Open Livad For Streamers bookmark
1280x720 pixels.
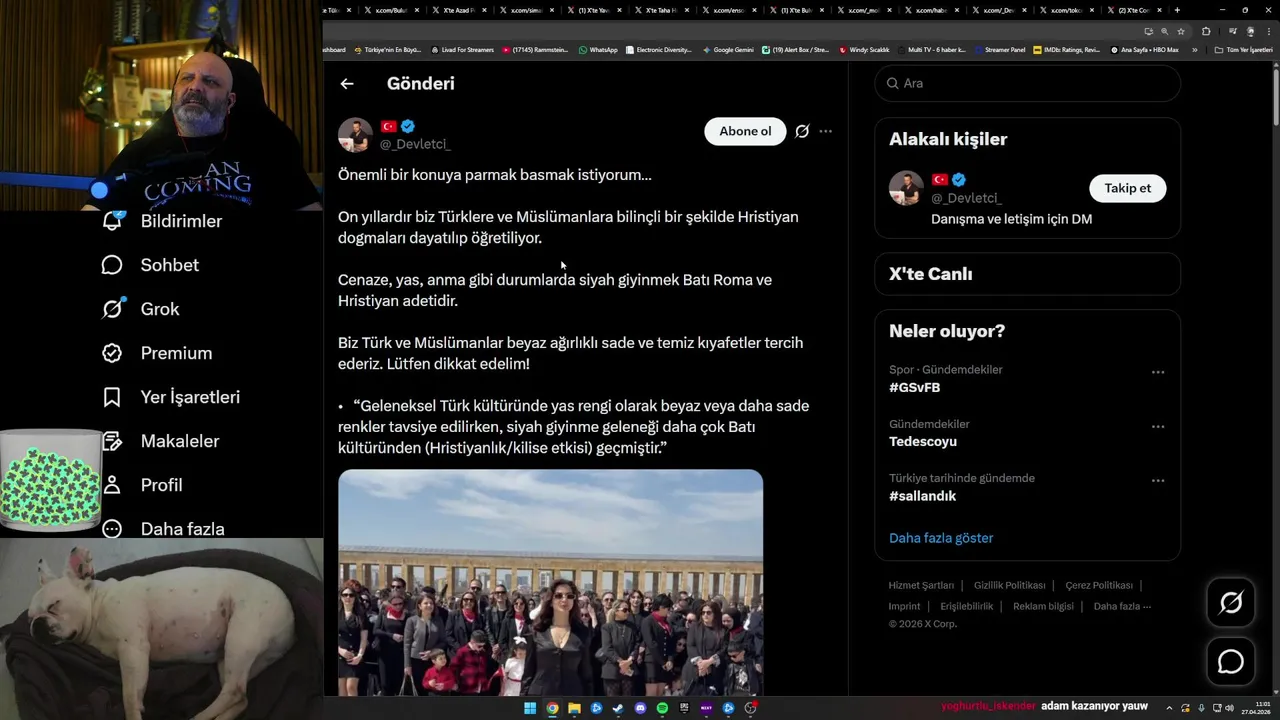tap(462, 50)
